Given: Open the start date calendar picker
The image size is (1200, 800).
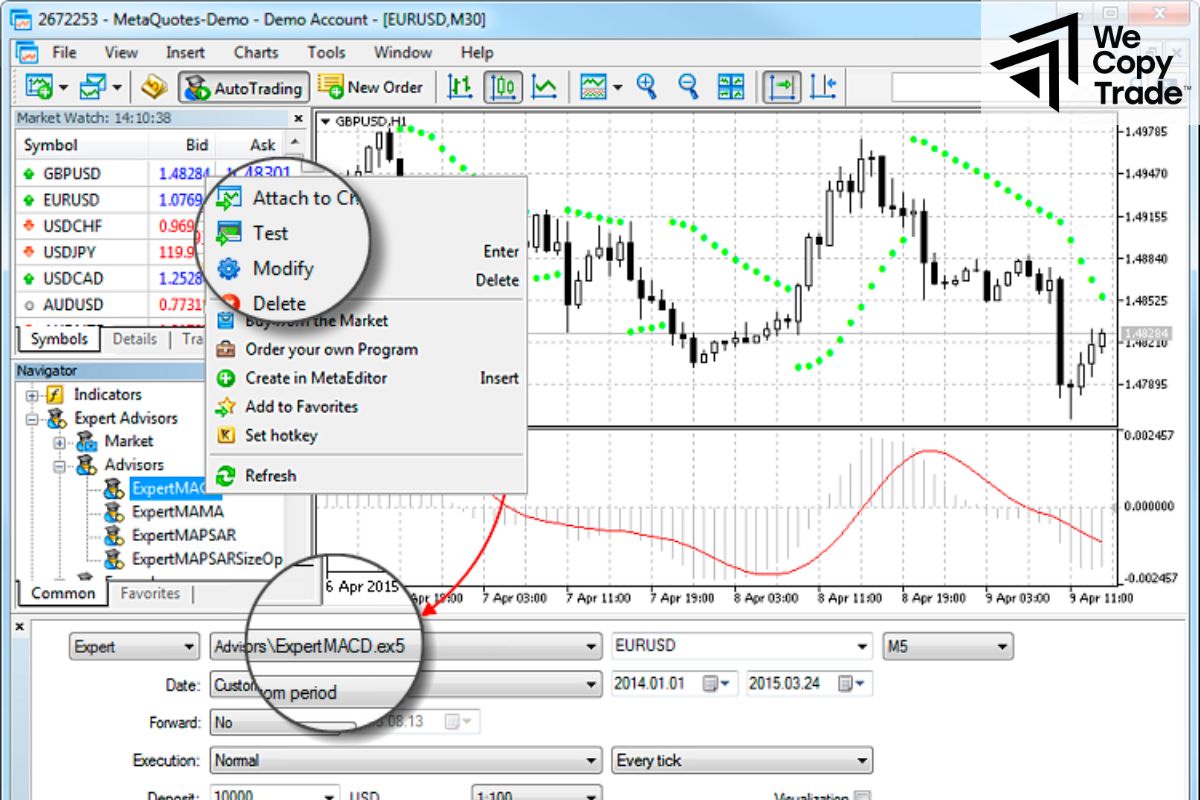Looking at the screenshot, I should [713, 685].
